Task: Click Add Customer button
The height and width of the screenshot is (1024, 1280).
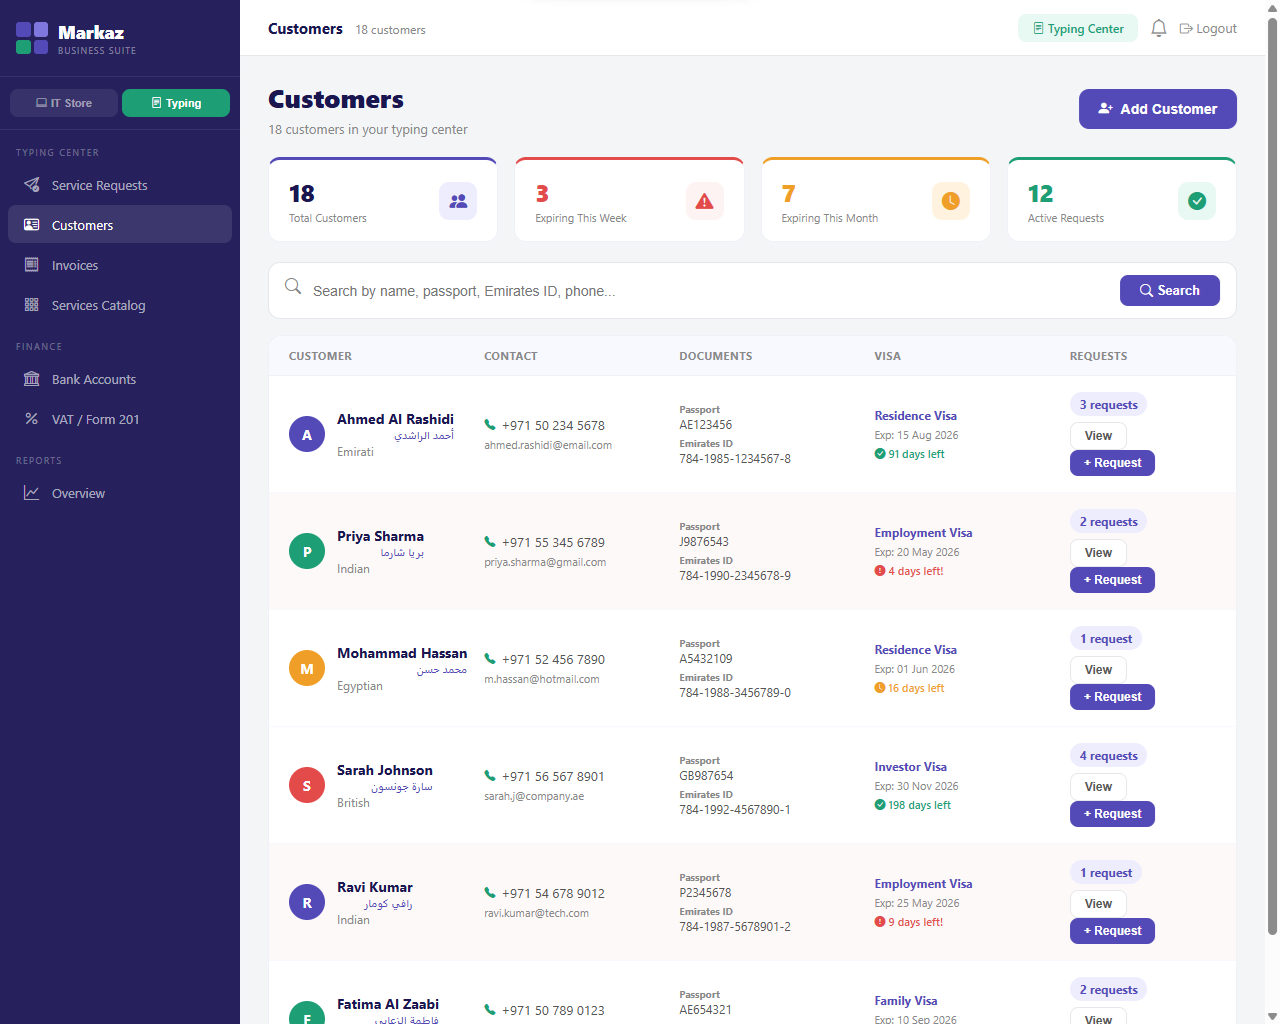Action: 1158,109
